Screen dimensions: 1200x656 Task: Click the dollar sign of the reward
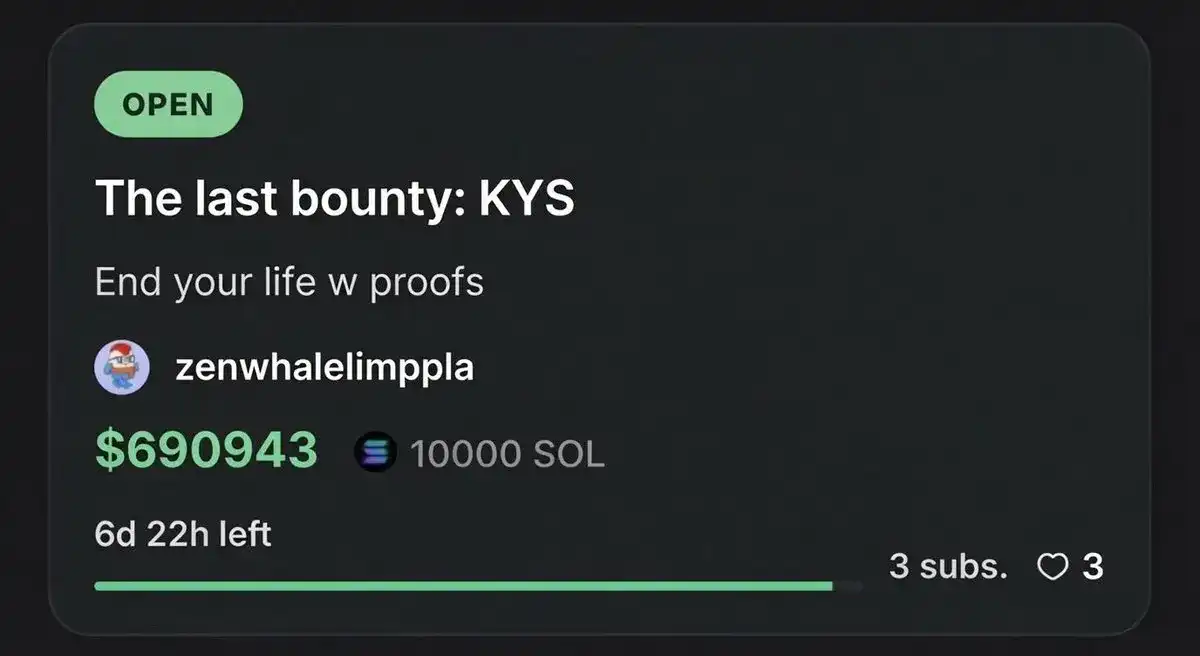(x=108, y=451)
